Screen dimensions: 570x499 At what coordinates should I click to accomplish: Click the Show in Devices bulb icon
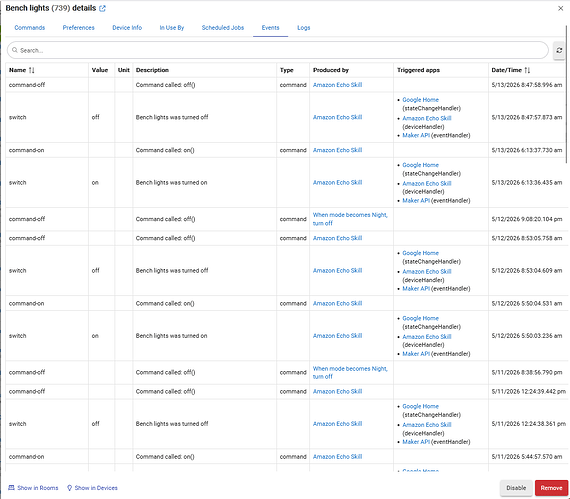69,488
